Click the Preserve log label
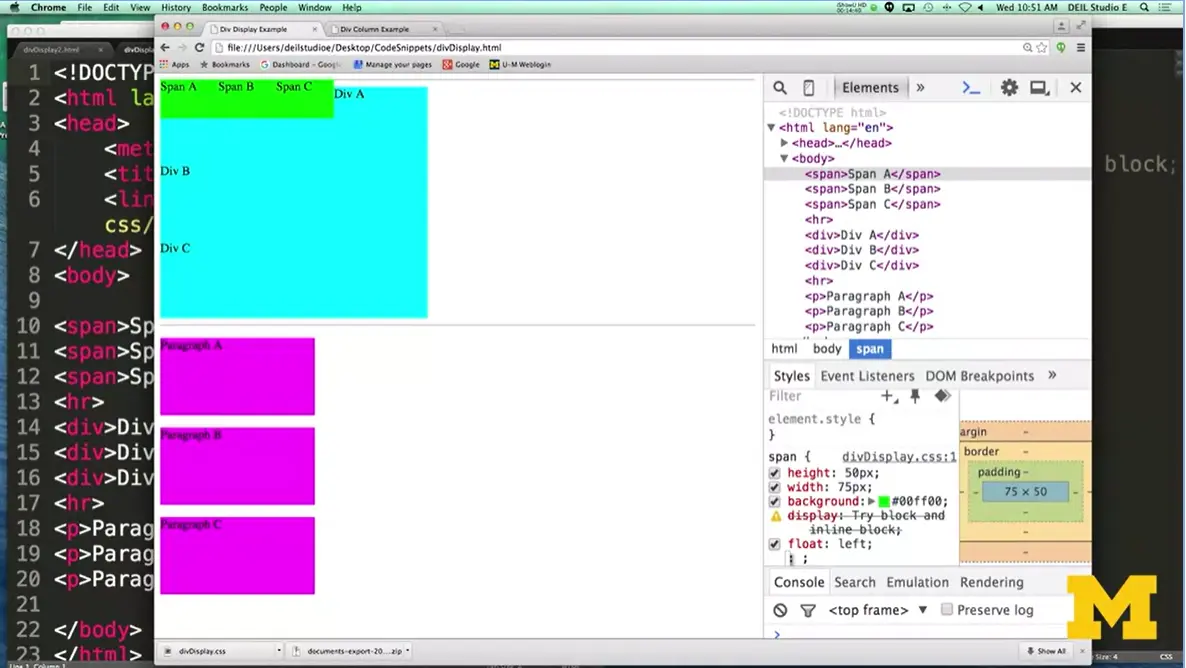Viewport: 1186px width, 668px height. pyautogui.click(x=995, y=609)
